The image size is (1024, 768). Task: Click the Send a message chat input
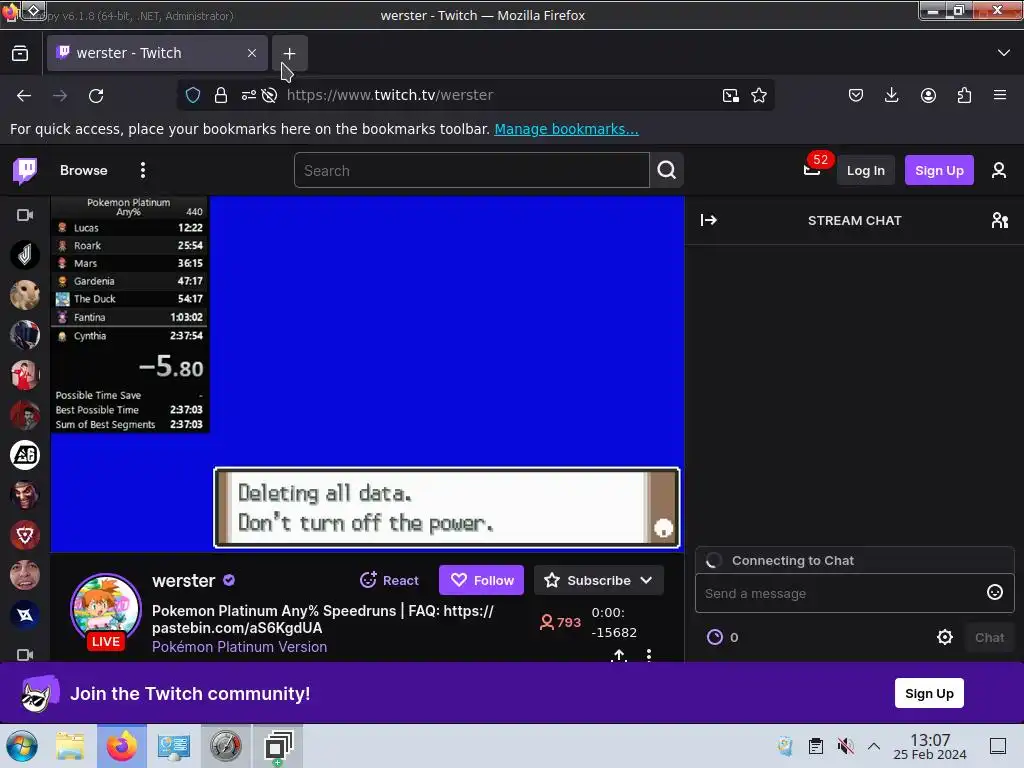(x=841, y=593)
